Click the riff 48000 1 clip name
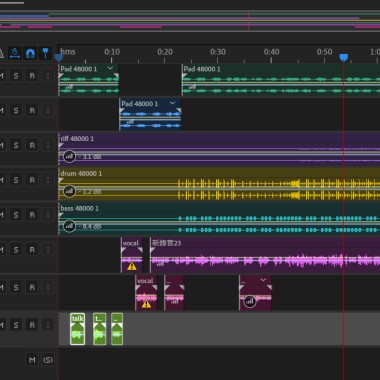The height and width of the screenshot is (380, 380). (77, 138)
